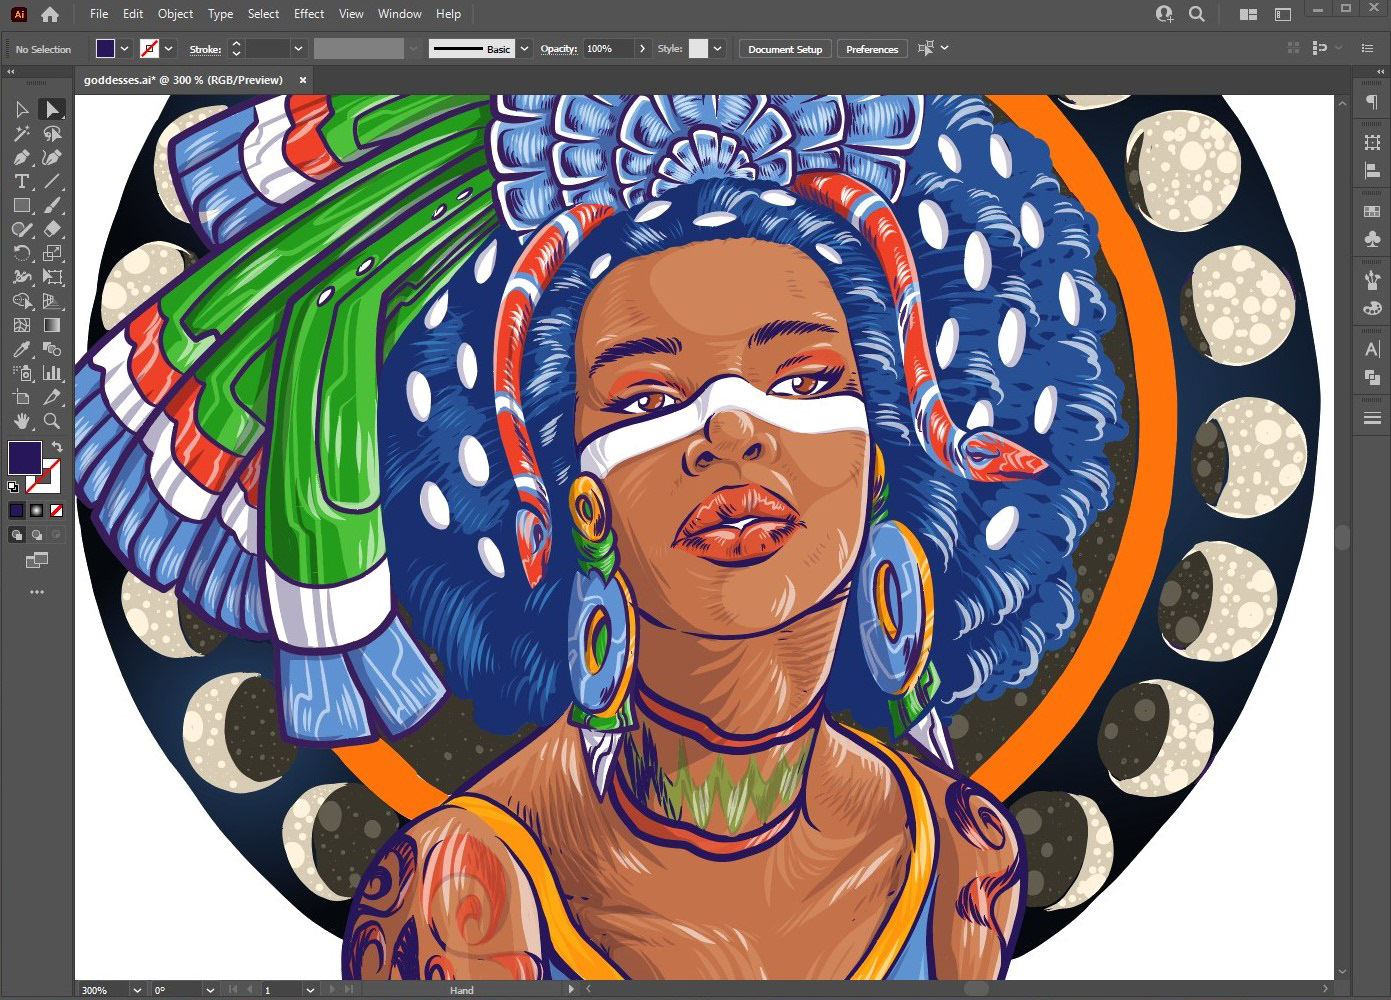Select the Slice tool
The height and width of the screenshot is (1000, 1391).
point(52,397)
